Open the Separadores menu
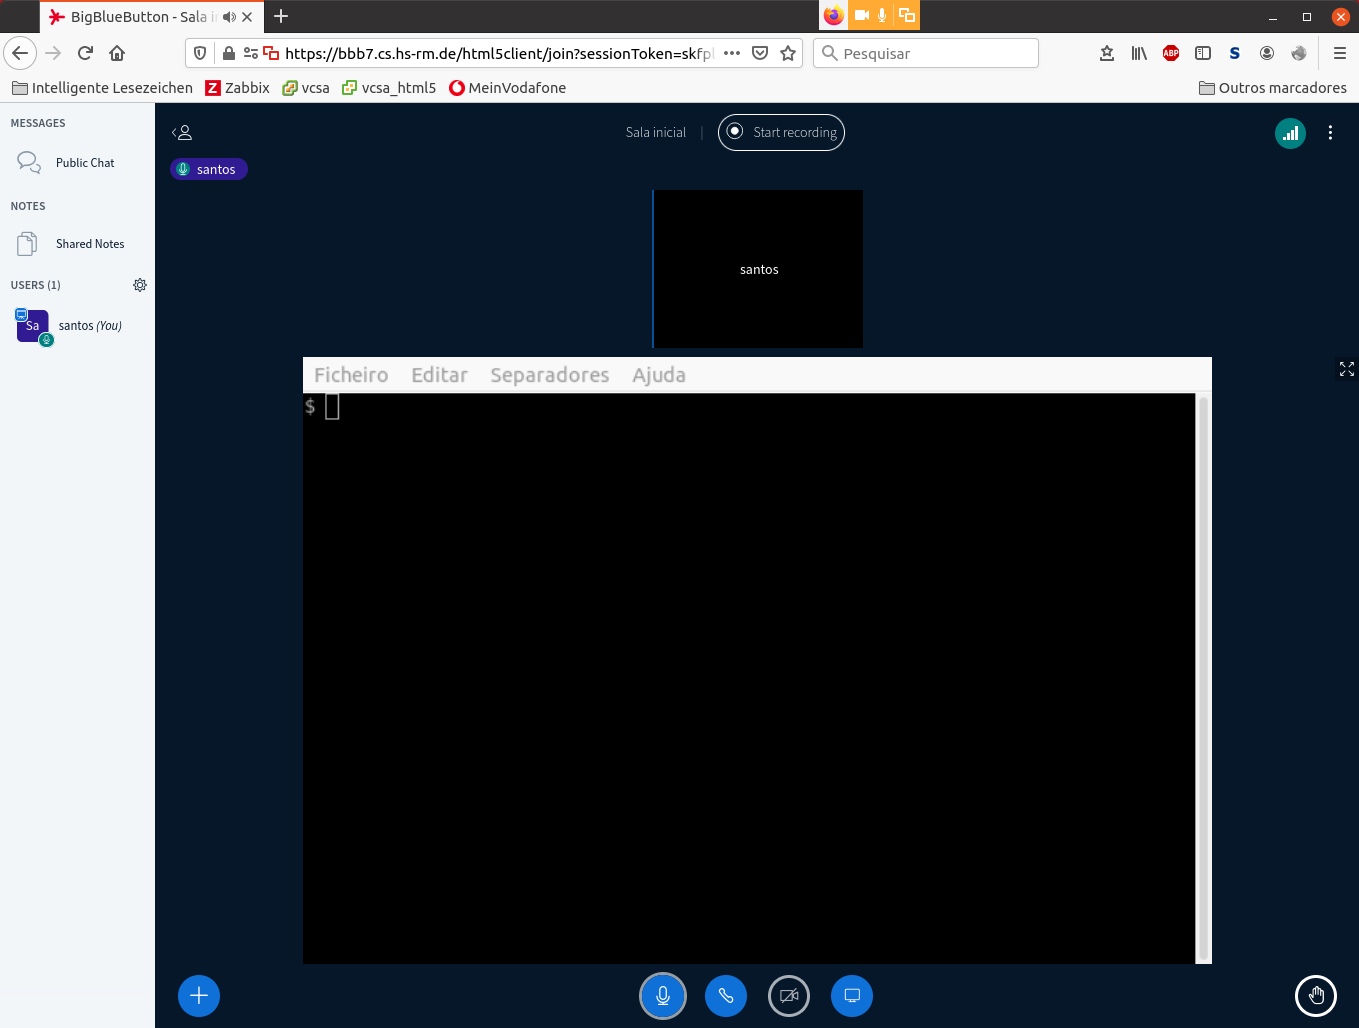This screenshot has width=1359, height=1028. (549, 374)
